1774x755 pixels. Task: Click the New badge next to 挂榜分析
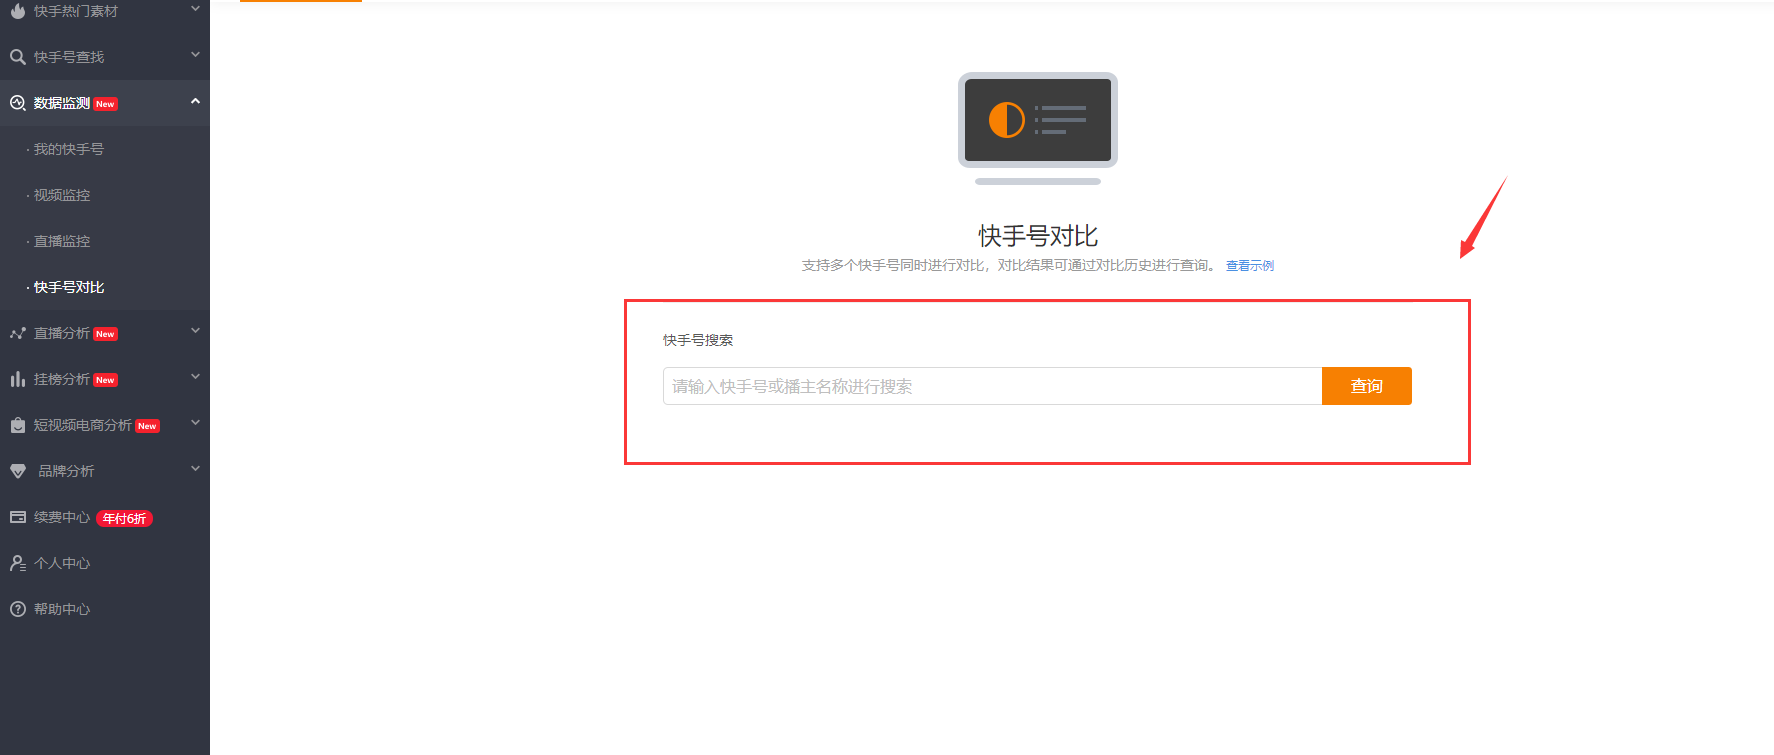pos(106,380)
